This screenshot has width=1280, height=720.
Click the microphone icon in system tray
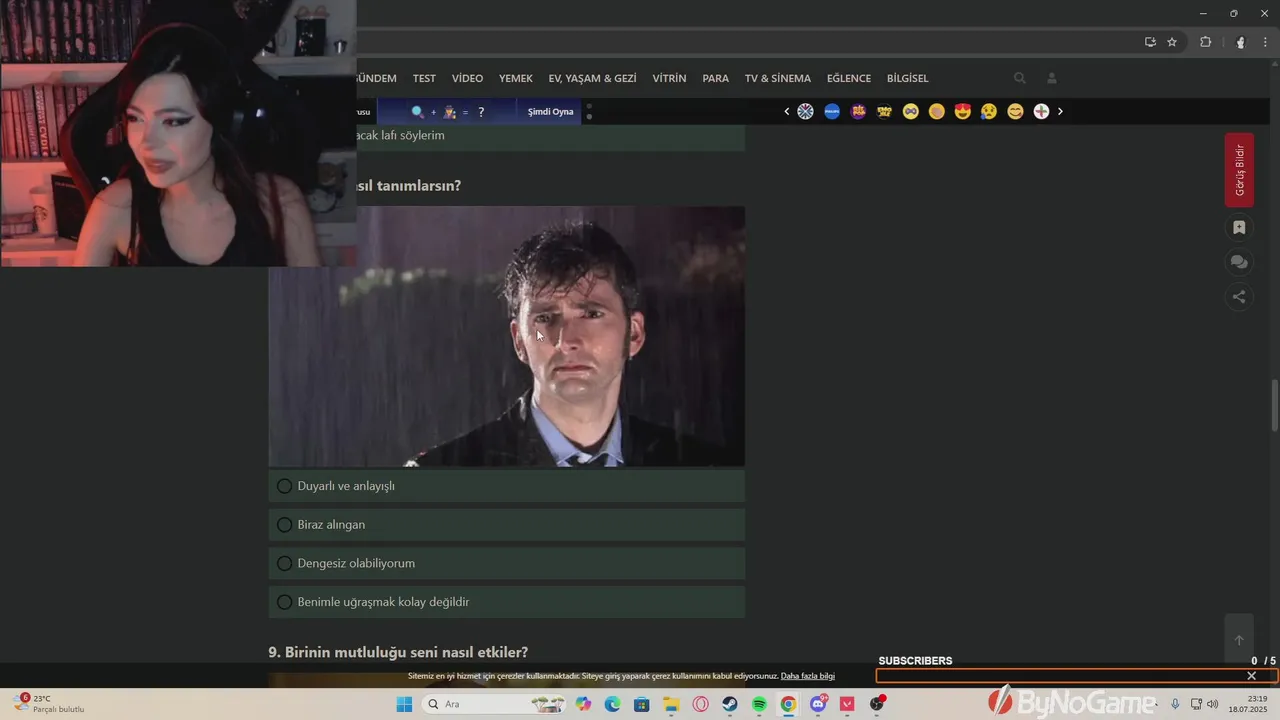click(x=1175, y=704)
